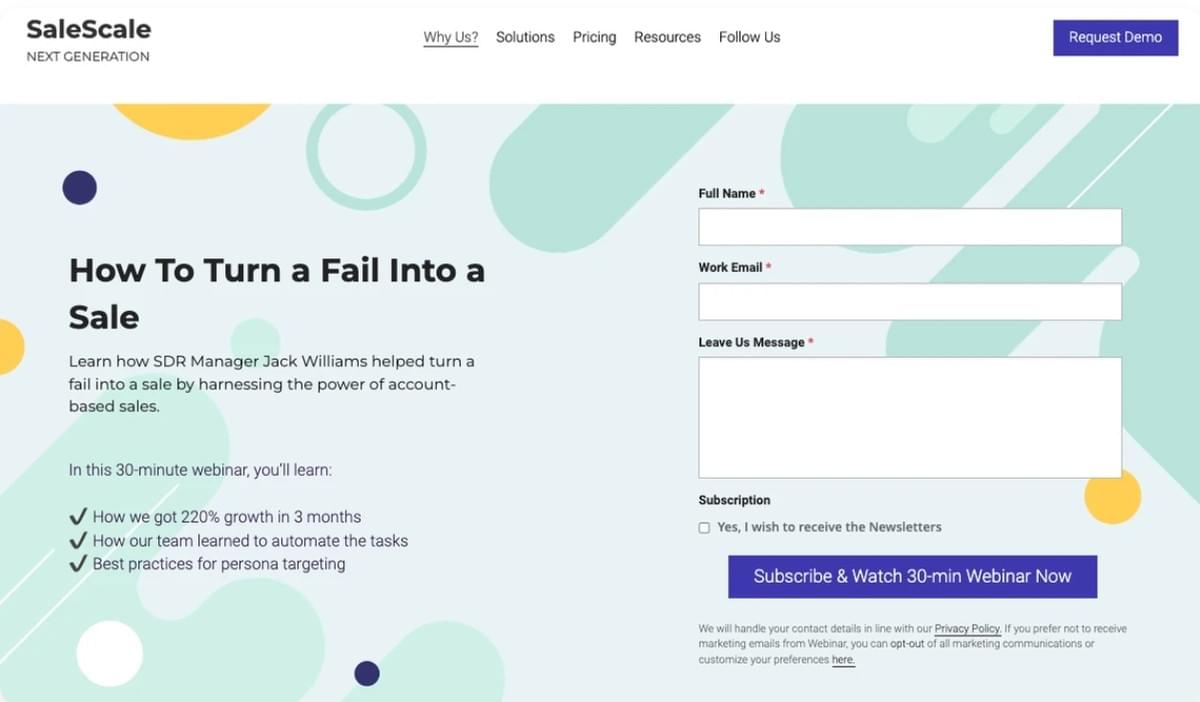Click checkmark beside persona targeting bullet
This screenshot has width=1200, height=702.
(x=78, y=564)
